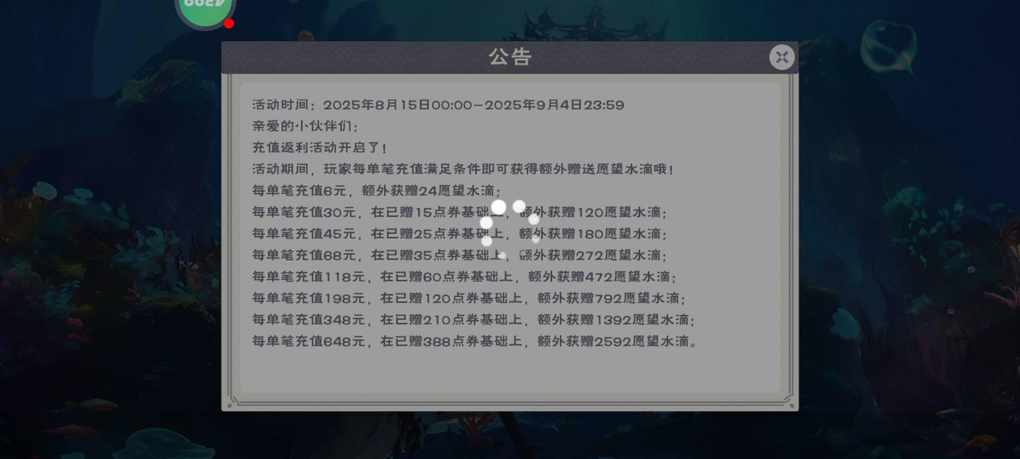1020x459 pixels.
Task: Close the 公告 announcement dialog
Action: point(782,57)
